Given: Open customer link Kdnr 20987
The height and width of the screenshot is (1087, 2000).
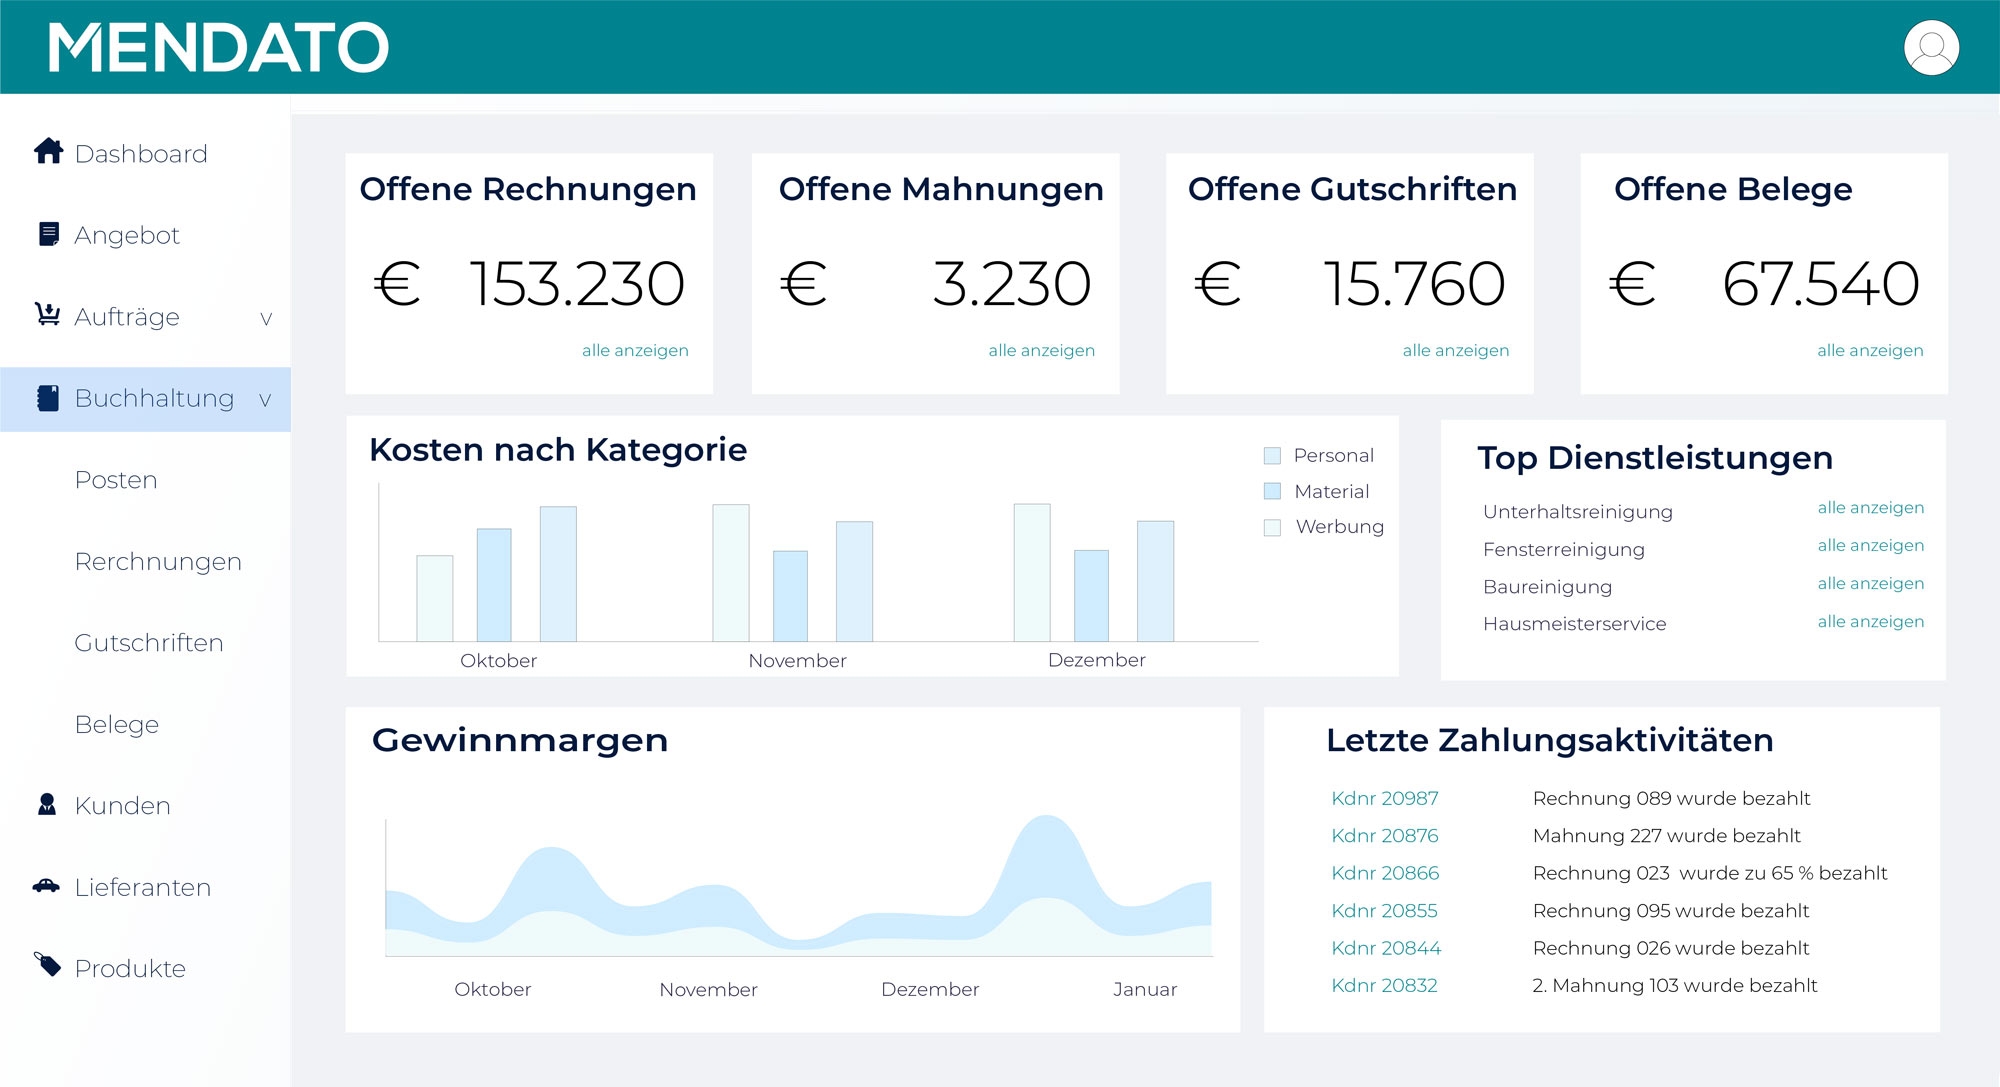Looking at the screenshot, I should 1384,798.
